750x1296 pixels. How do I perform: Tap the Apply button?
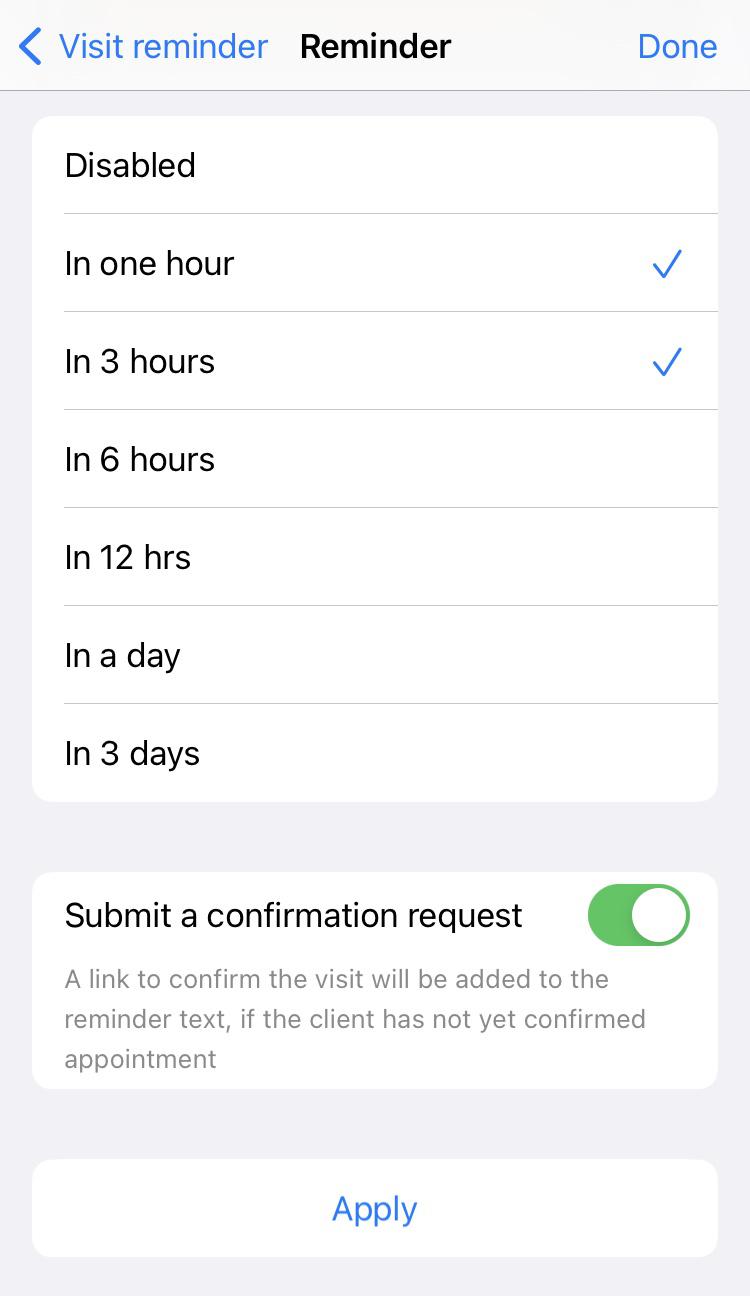pyautogui.click(x=375, y=1208)
